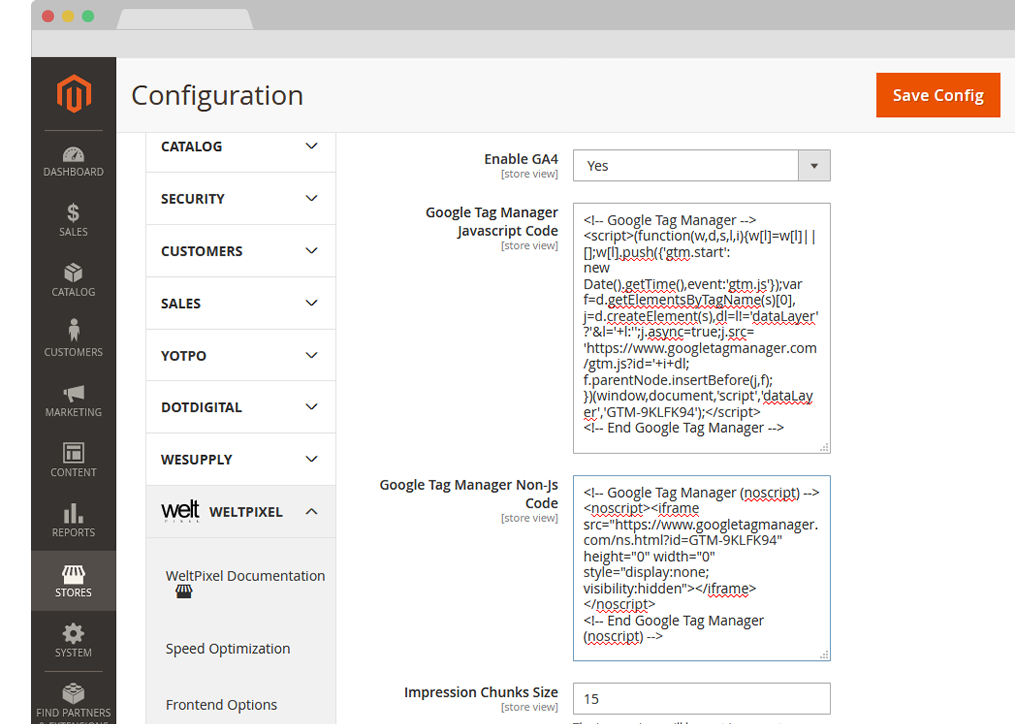1015x724 pixels.
Task: Open the Reports bar chart icon
Action: tap(73, 513)
